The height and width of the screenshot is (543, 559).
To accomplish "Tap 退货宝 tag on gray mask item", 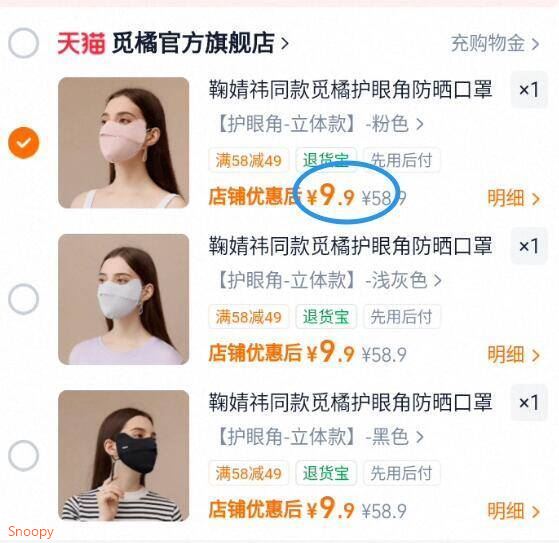I will coord(326,317).
